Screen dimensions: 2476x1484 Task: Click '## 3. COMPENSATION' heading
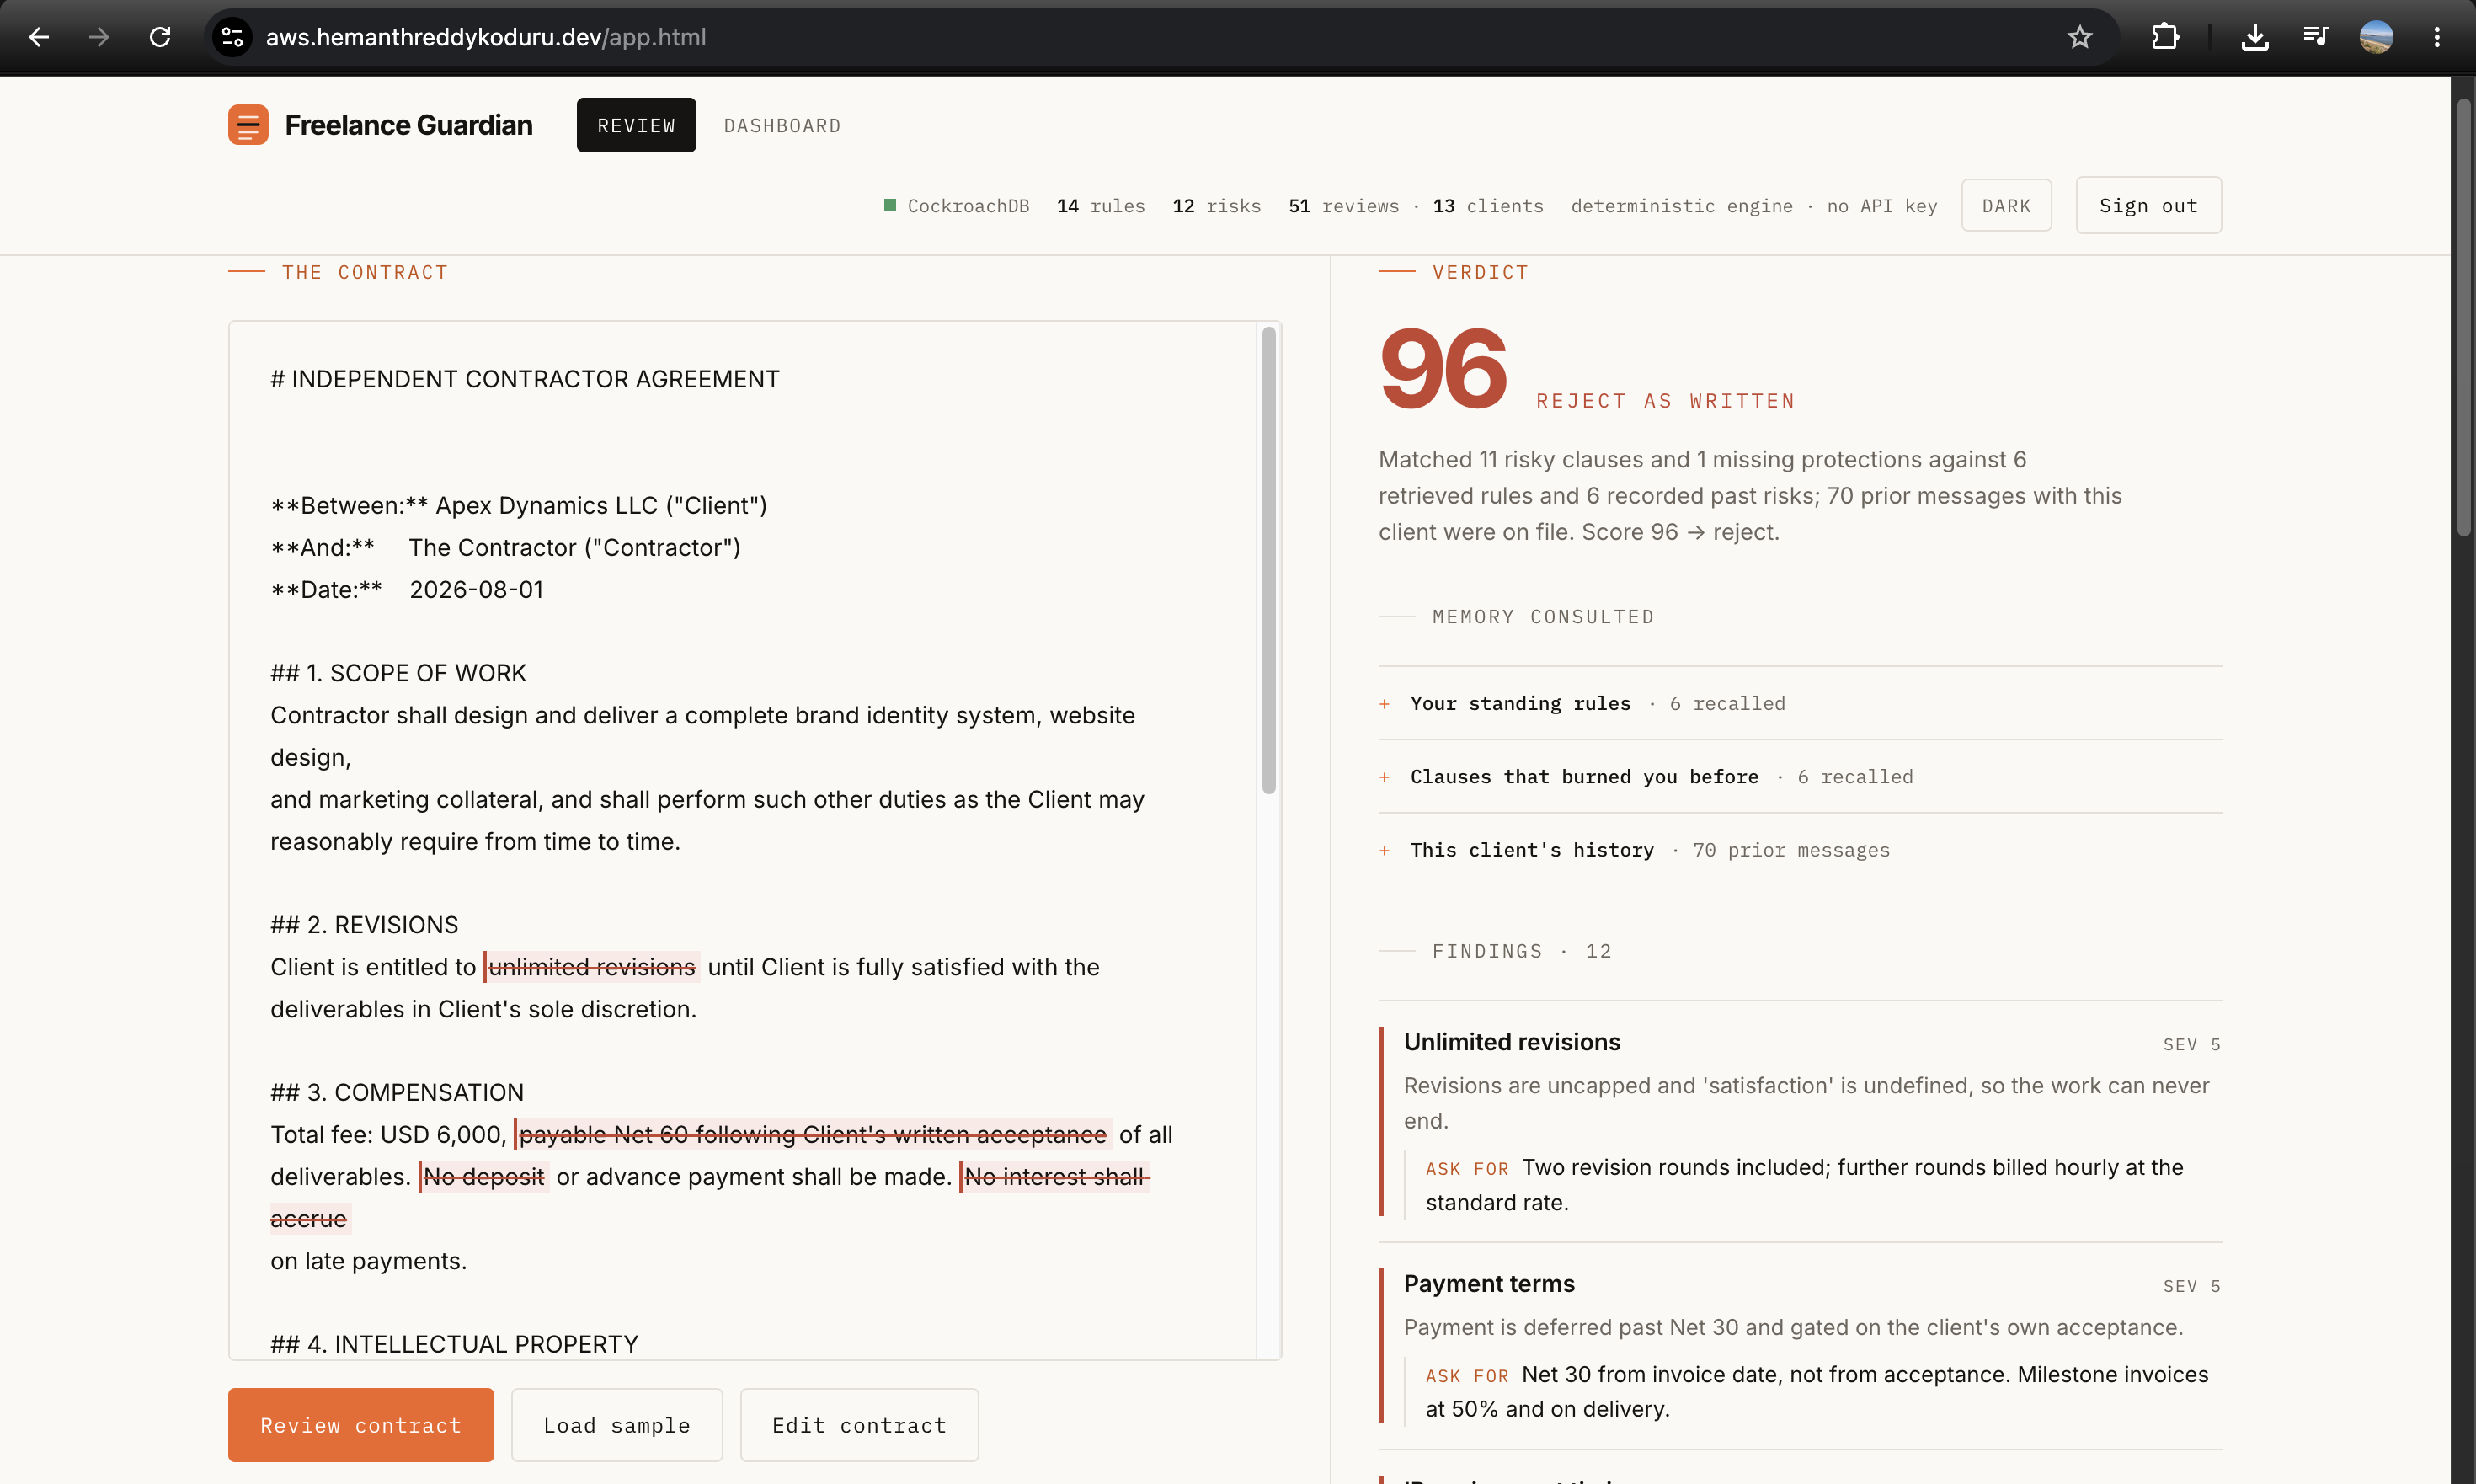point(397,1092)
